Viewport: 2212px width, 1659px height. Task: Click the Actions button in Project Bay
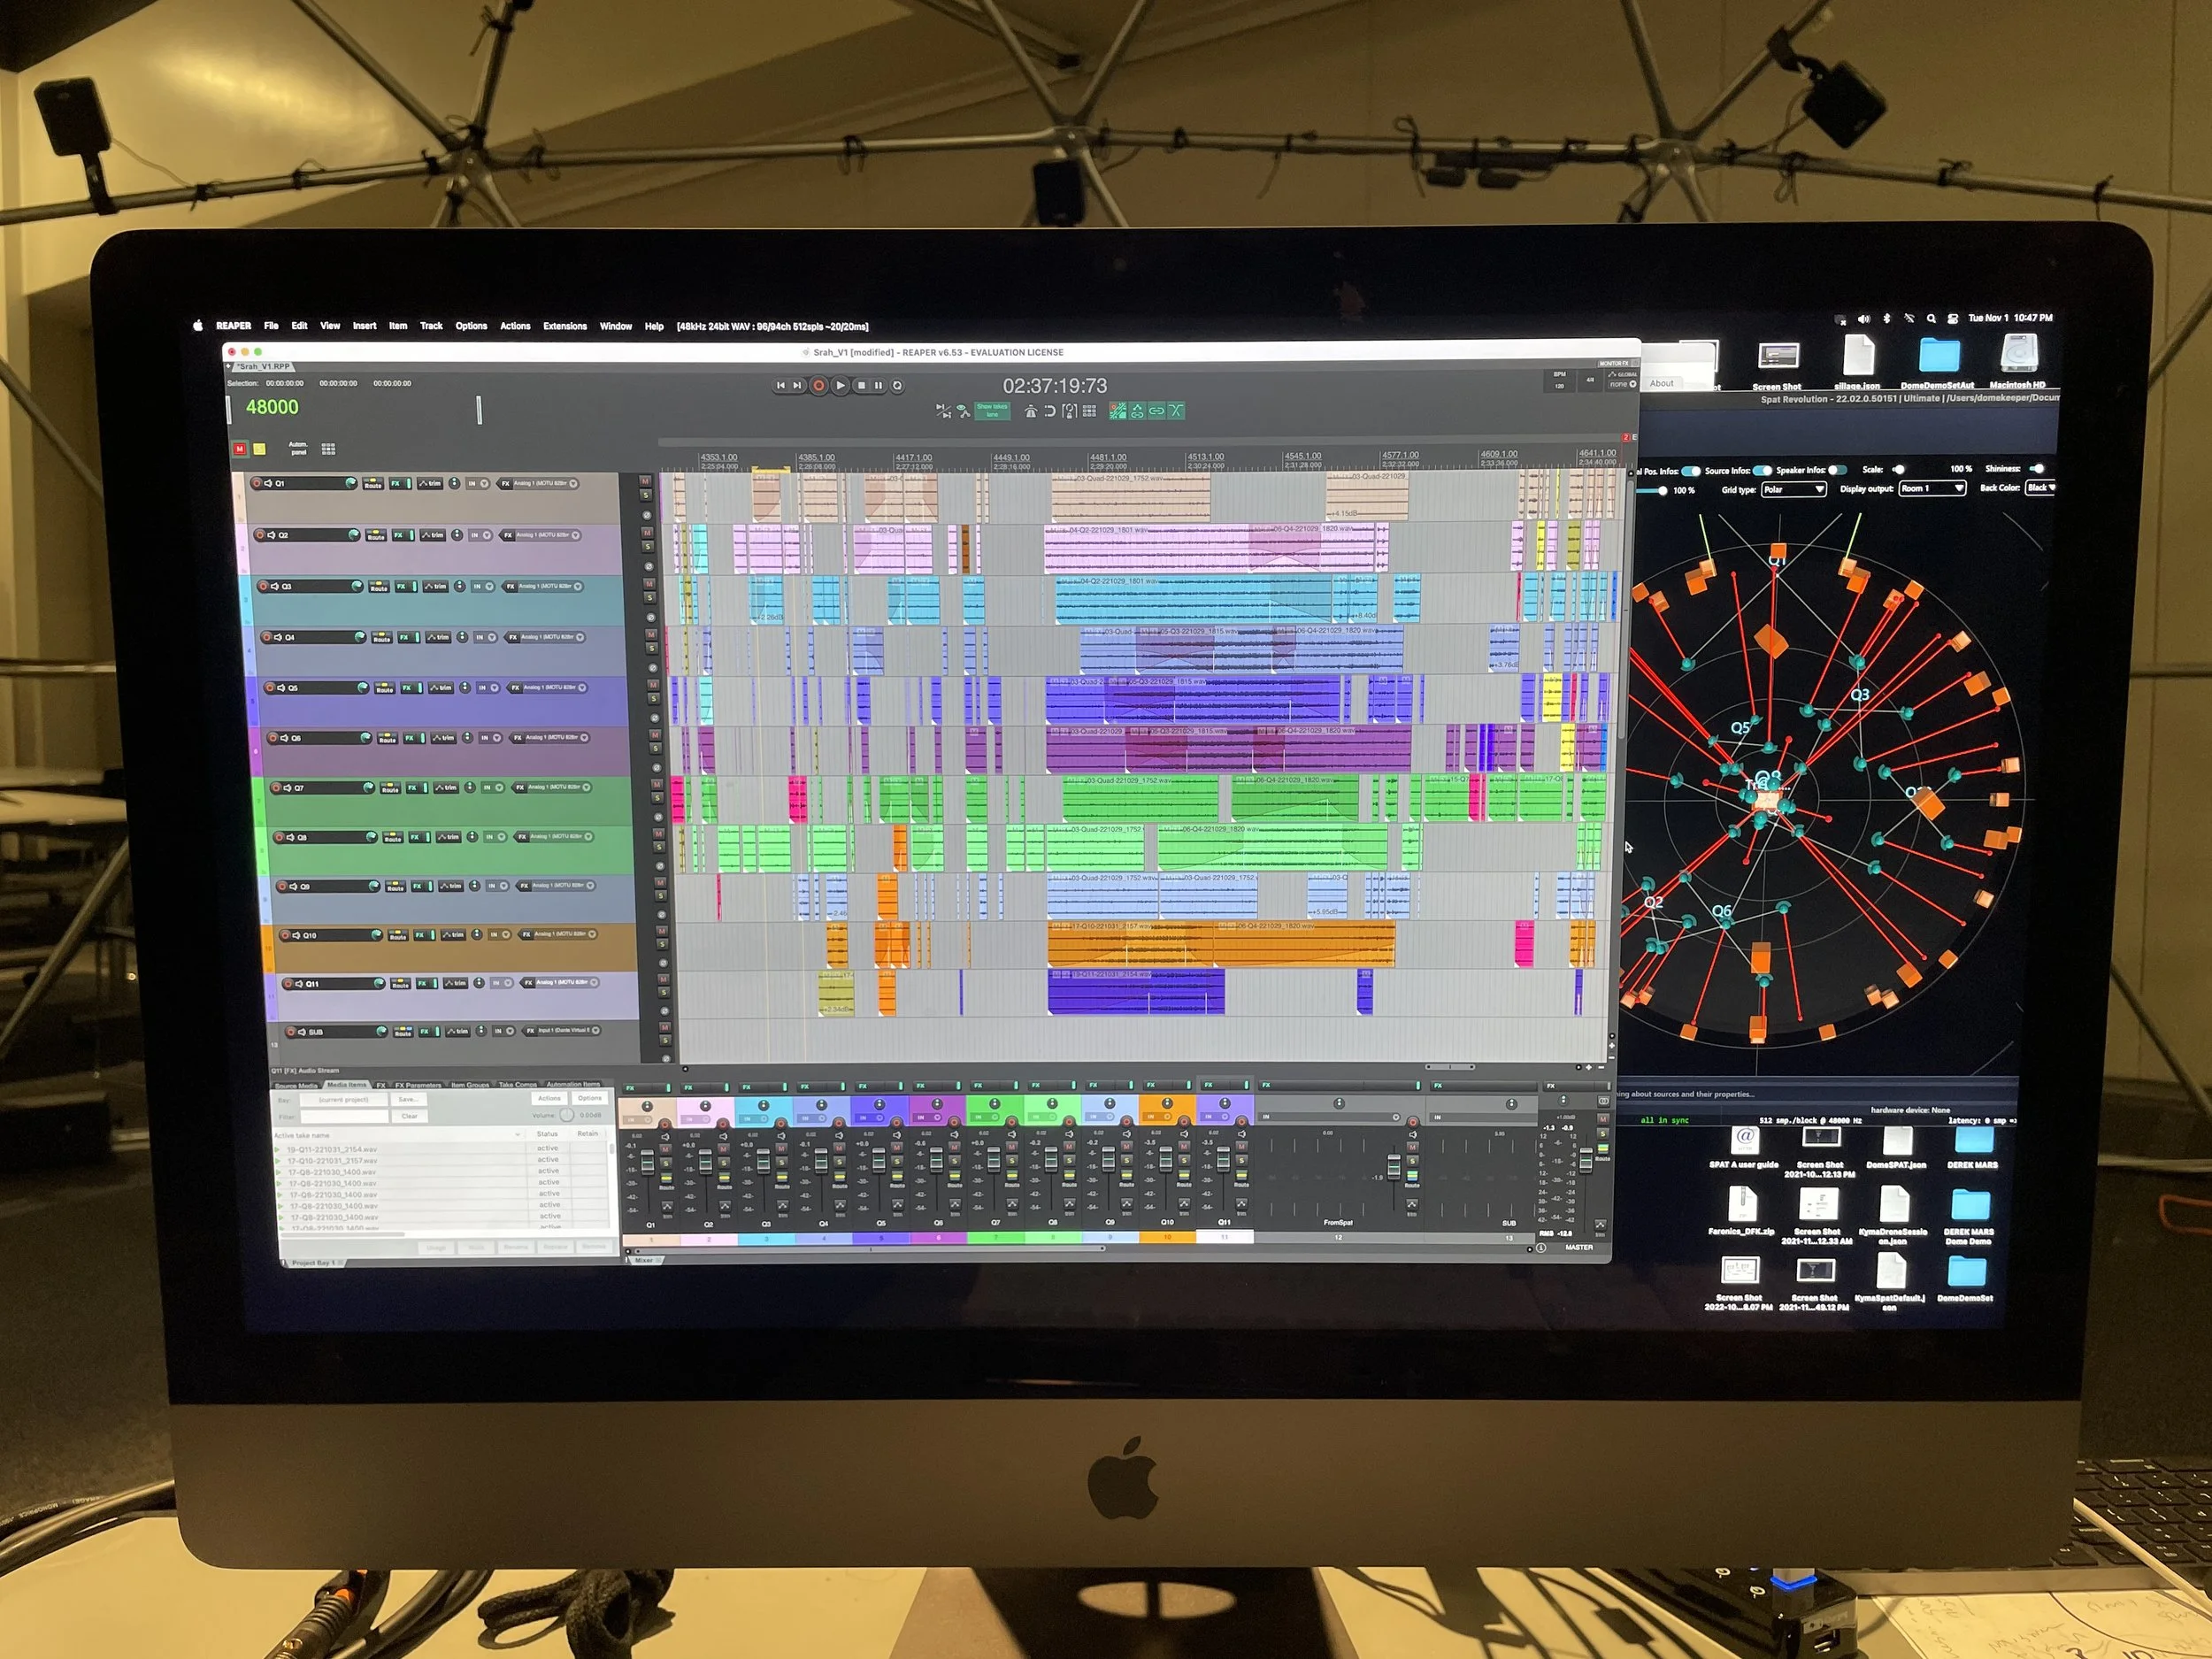click(549, 1098)
